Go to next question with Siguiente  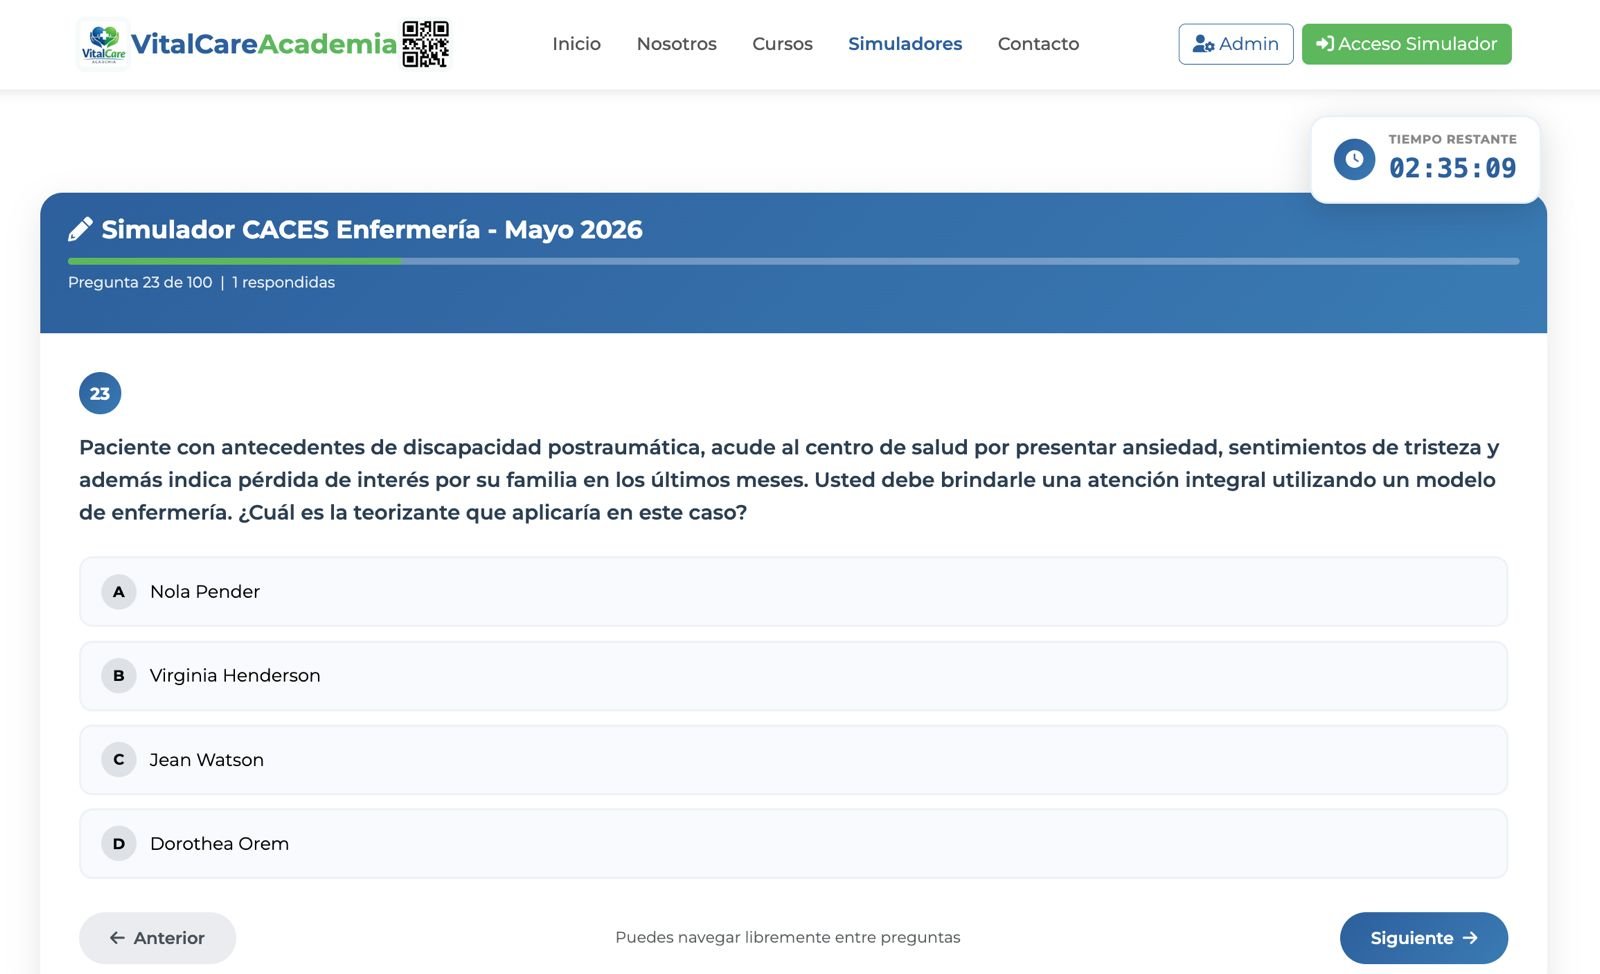point(1423,938)
